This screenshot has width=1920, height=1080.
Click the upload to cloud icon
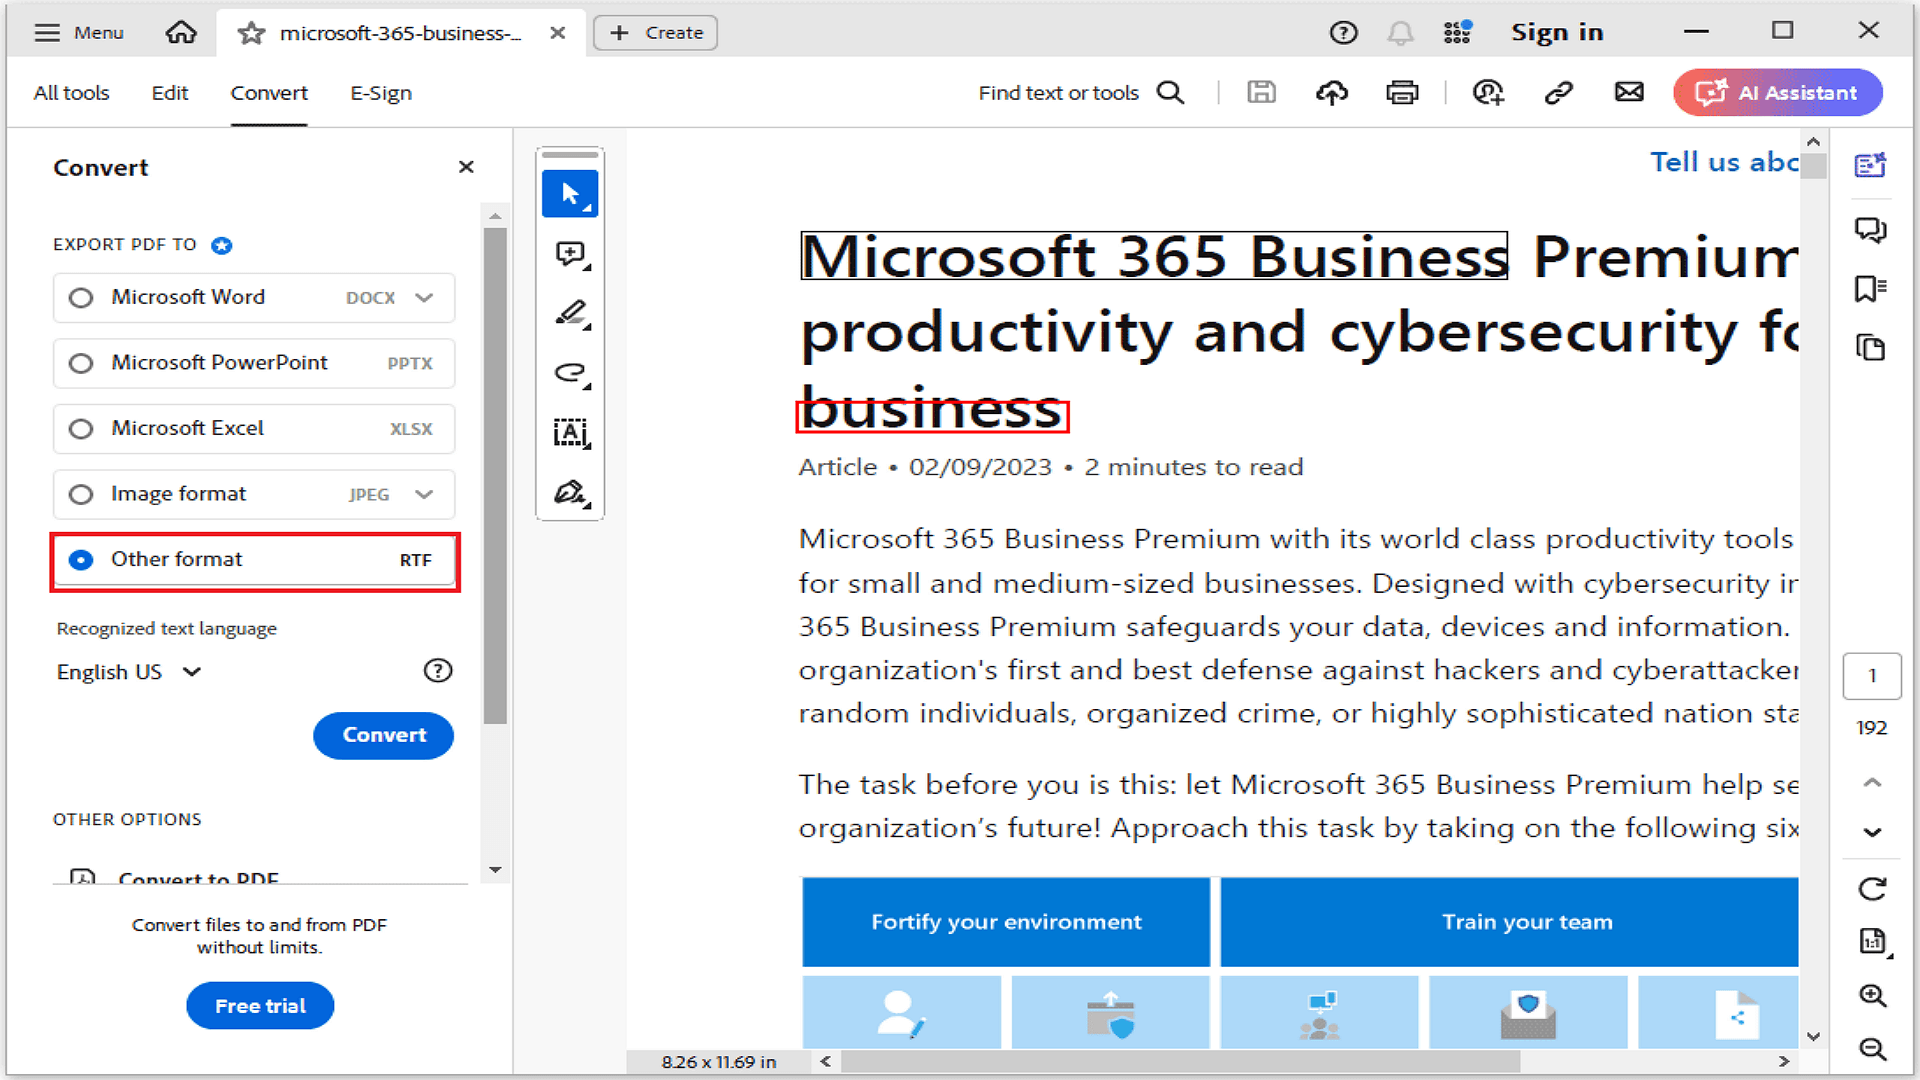pos(1332,93)
